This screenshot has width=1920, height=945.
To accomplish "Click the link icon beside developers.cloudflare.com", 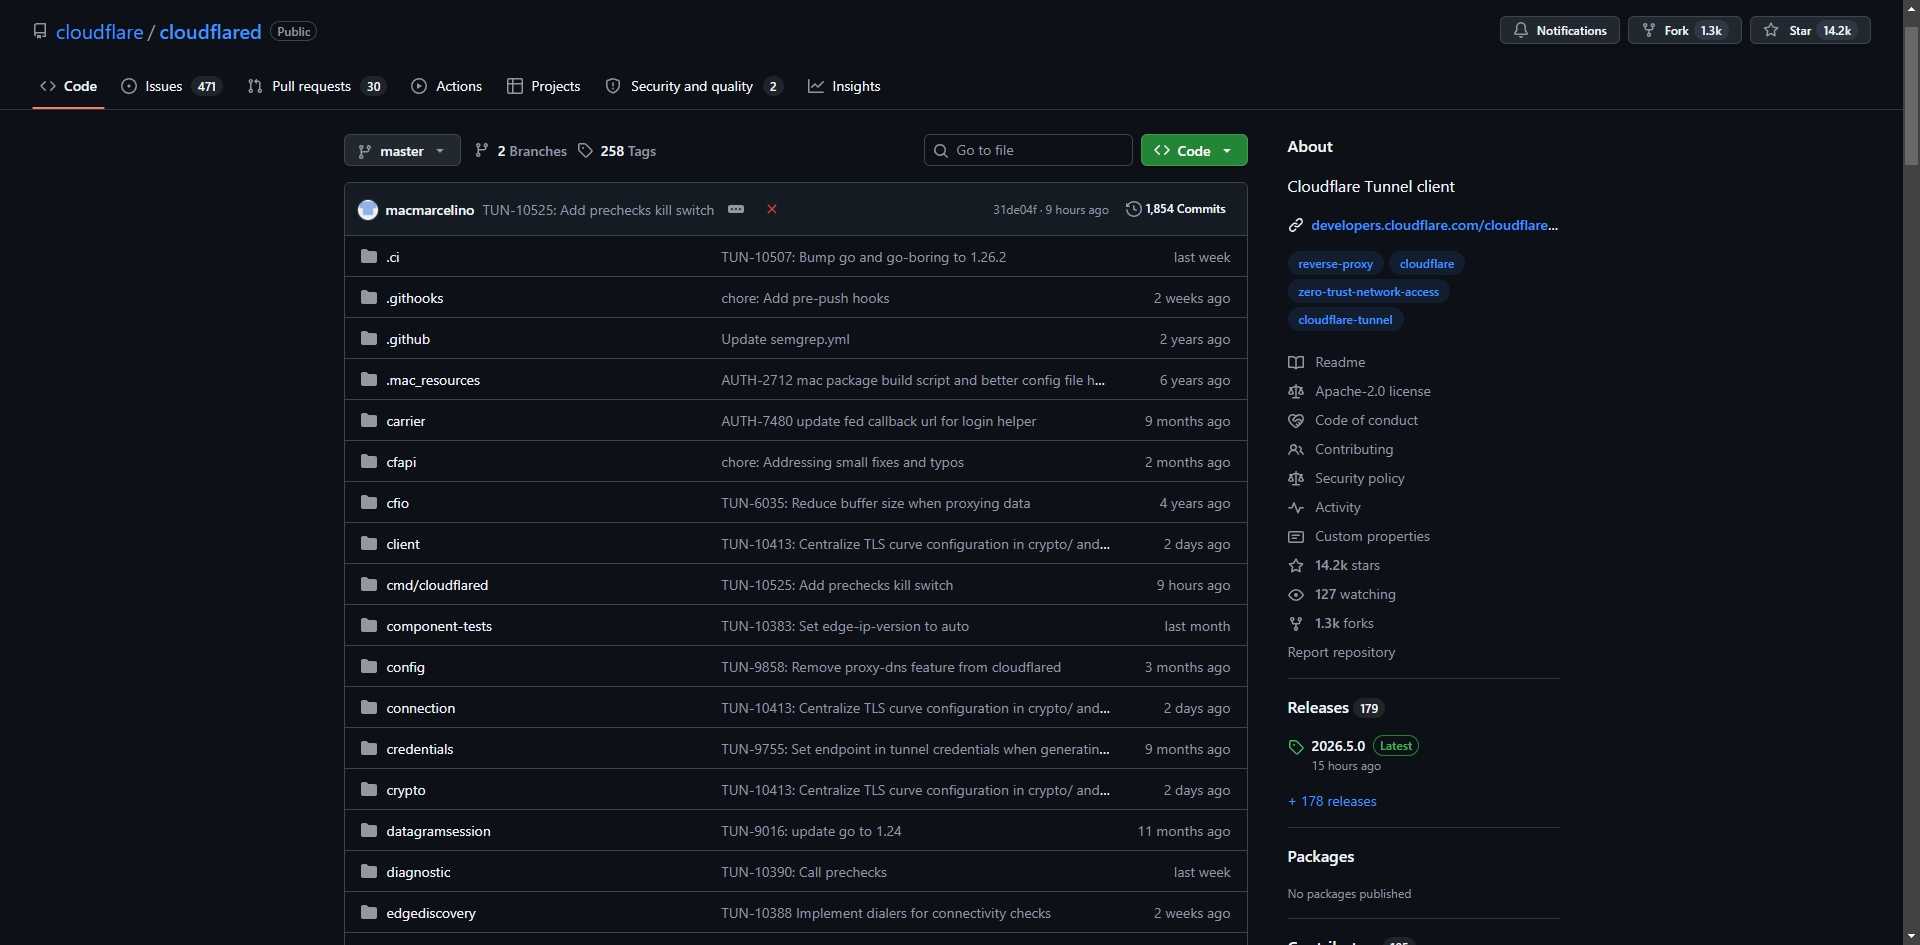I will point(1296,225).
